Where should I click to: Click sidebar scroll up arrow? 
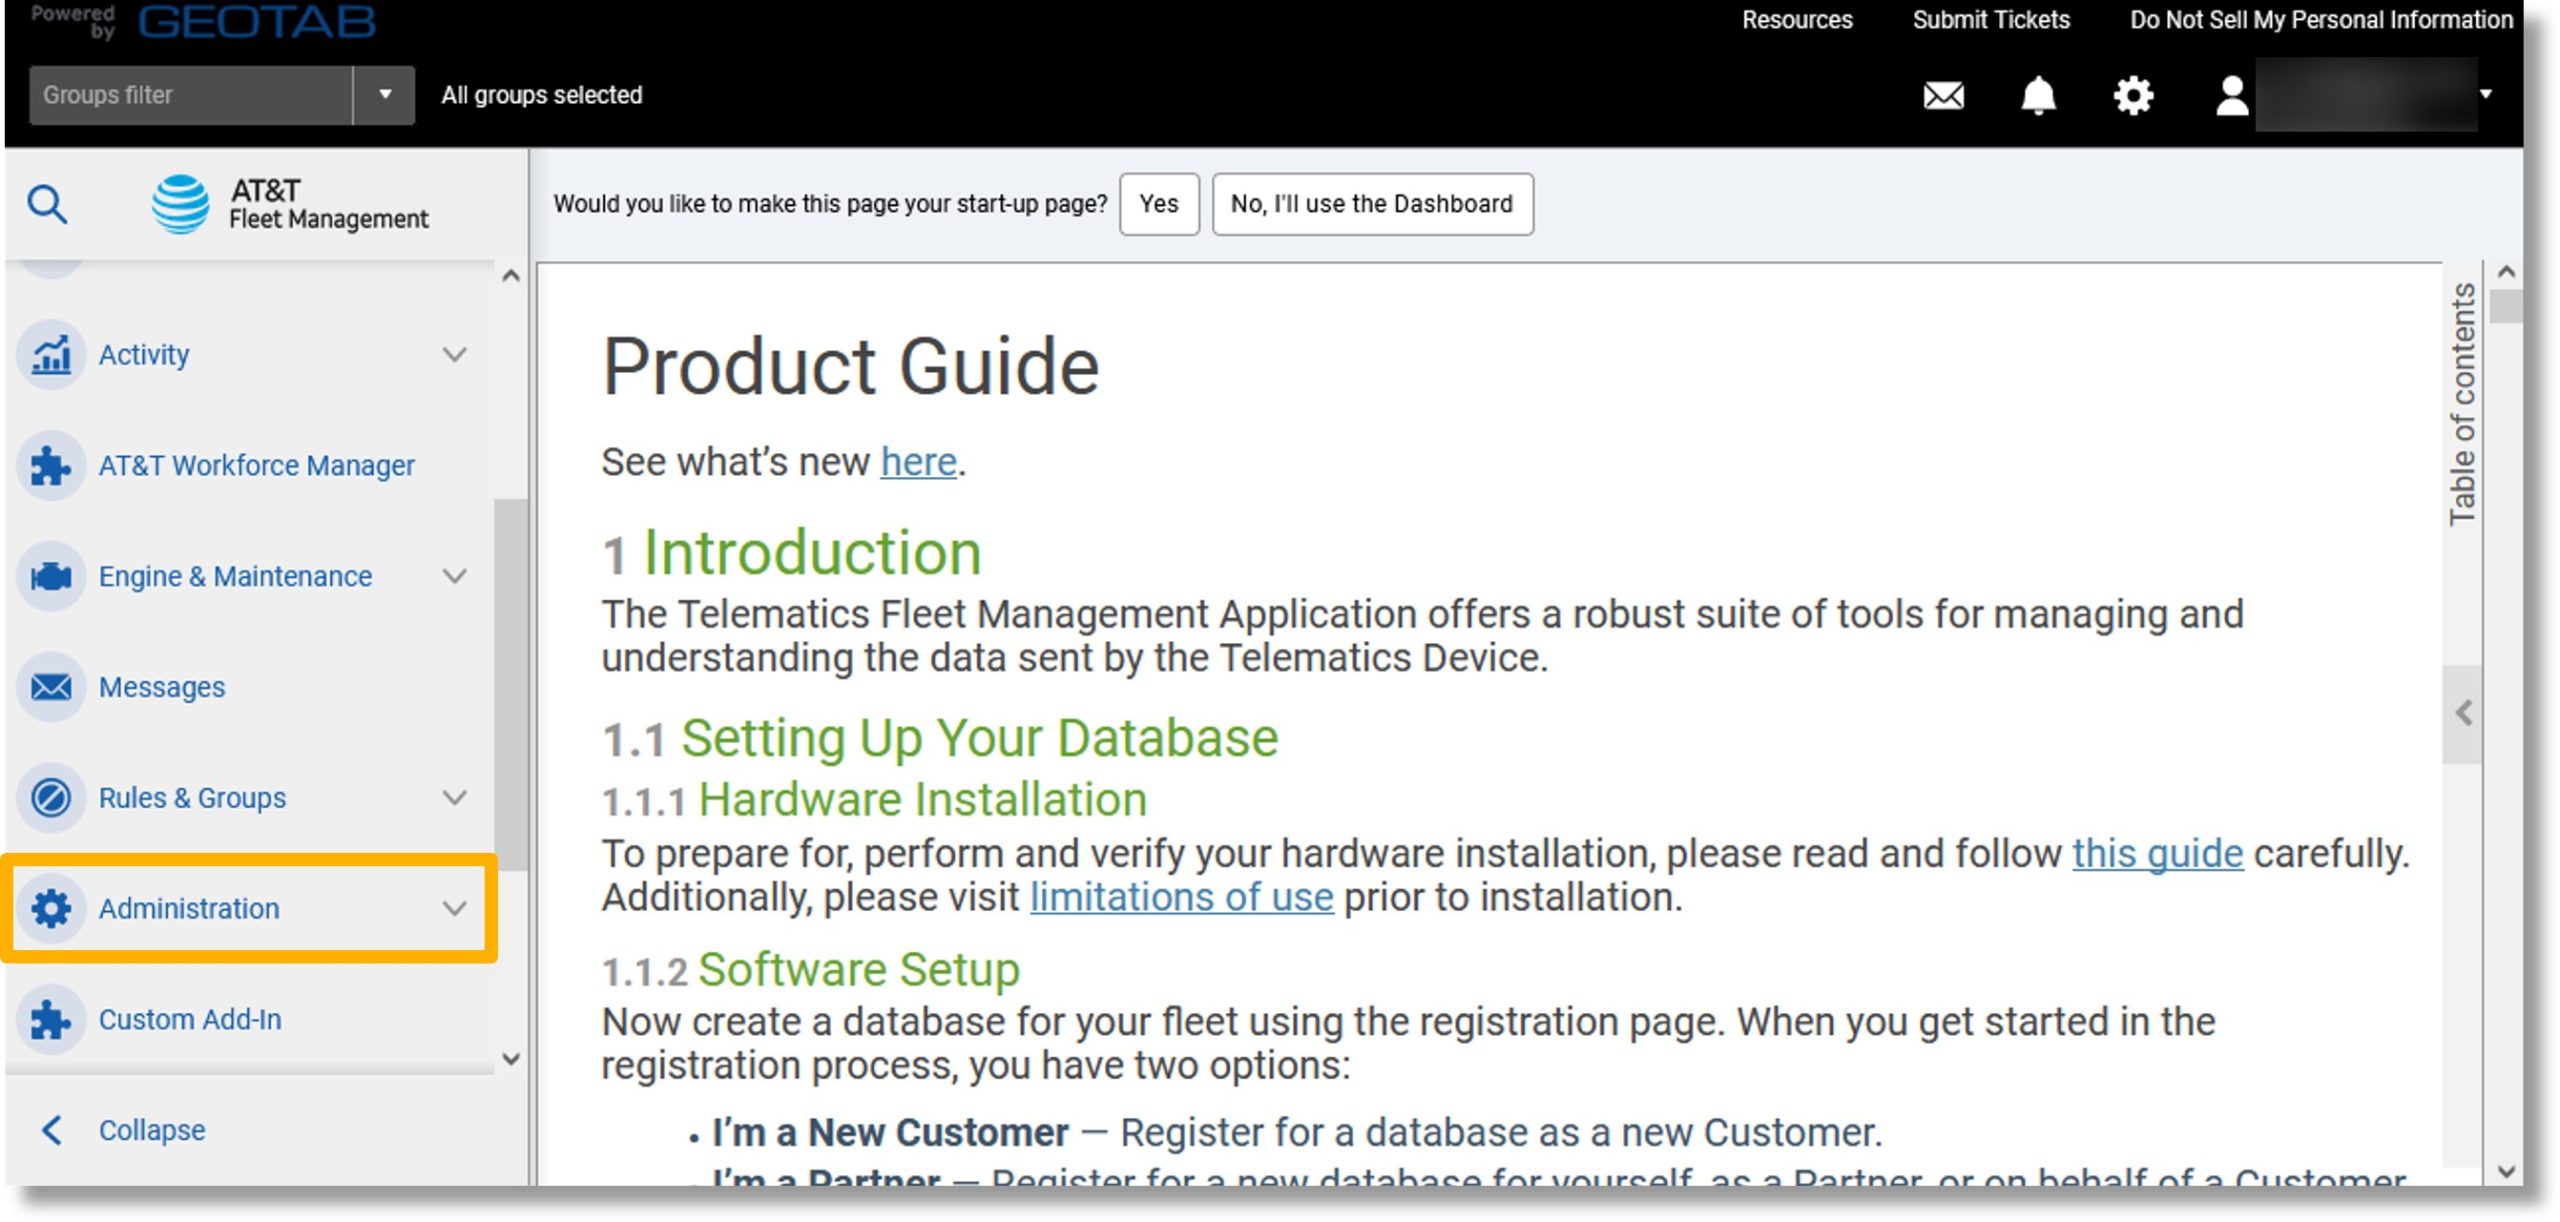(x=511, y=277)
